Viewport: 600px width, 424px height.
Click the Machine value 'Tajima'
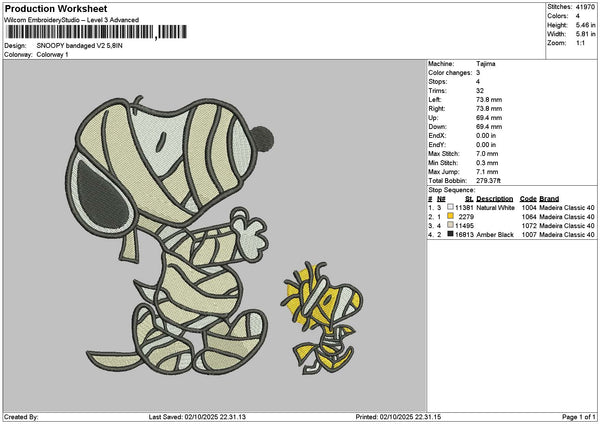(x=486, y=64)
